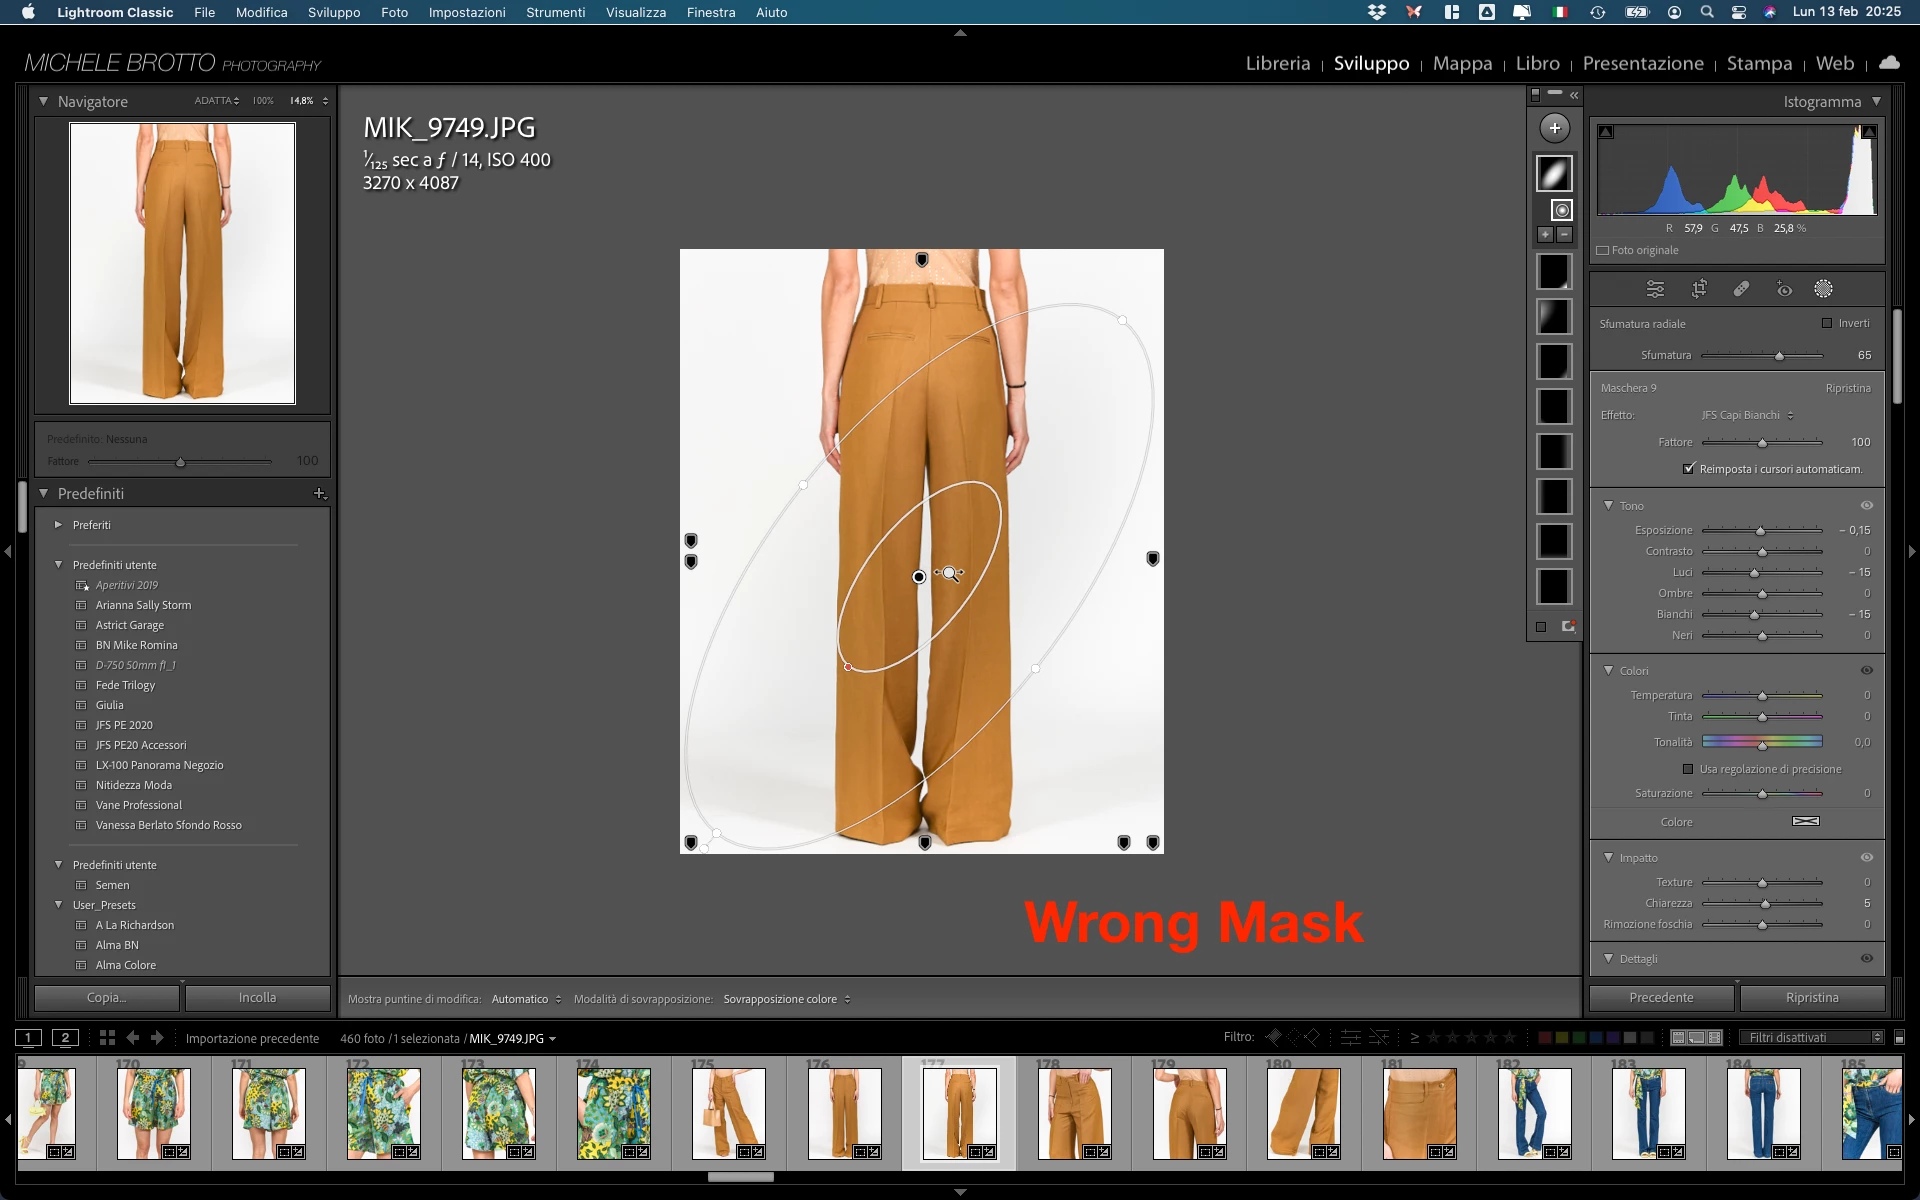Click the Incolla button

(x=257, y=997)
